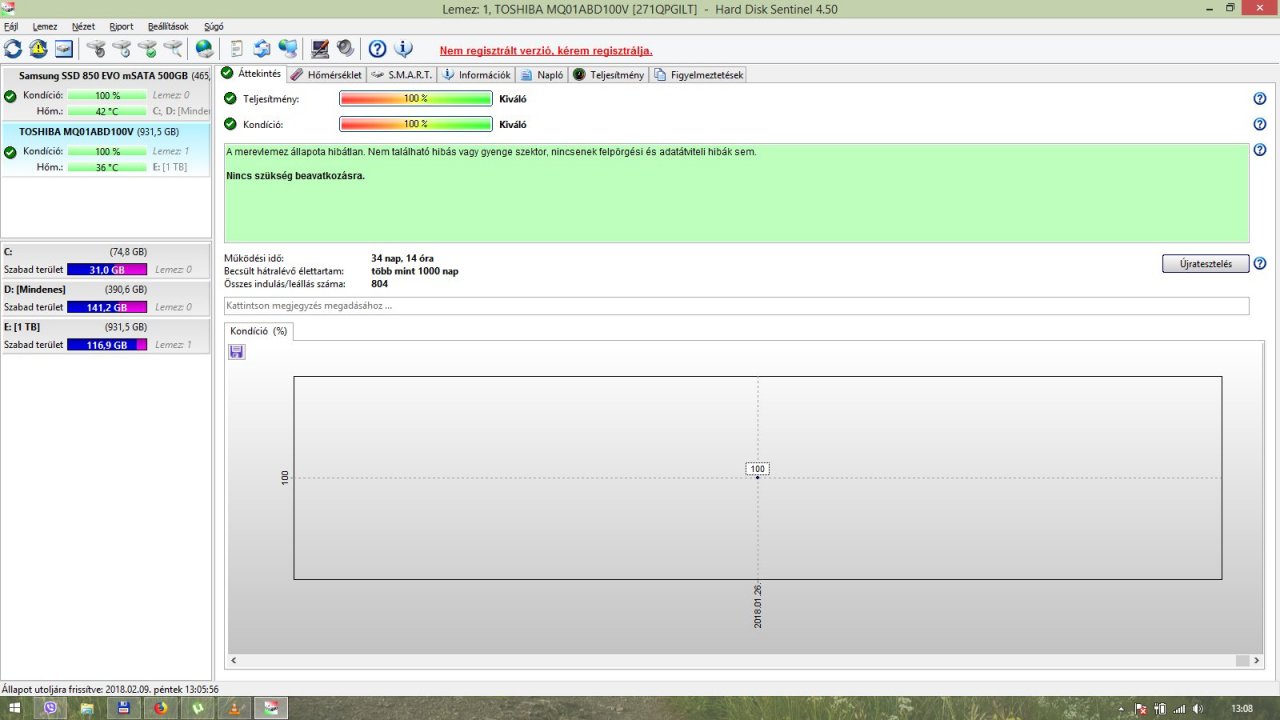Click the send report arrows toolbar icon
The height and width of the screenshot is (720, 1280).
[x=262, y=48]
